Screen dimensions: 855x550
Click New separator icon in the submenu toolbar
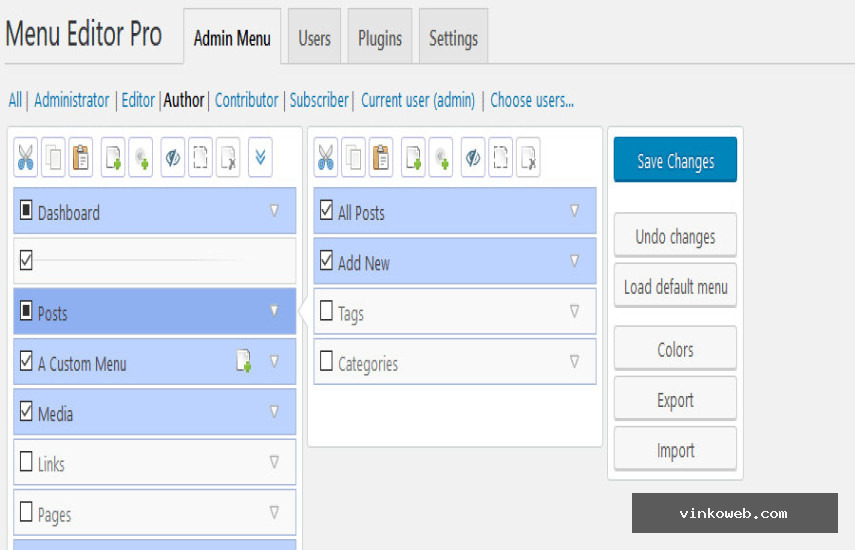pos(441,158)
